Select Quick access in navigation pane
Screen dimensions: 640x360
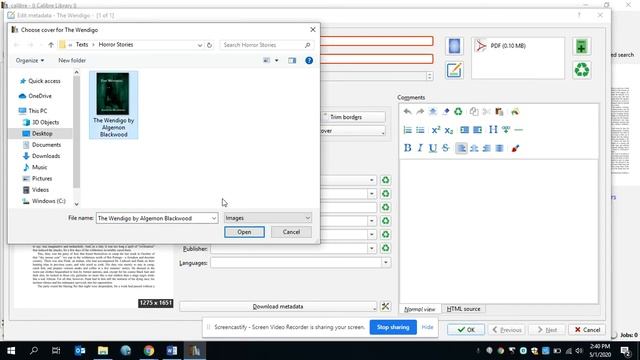[44, 81]
